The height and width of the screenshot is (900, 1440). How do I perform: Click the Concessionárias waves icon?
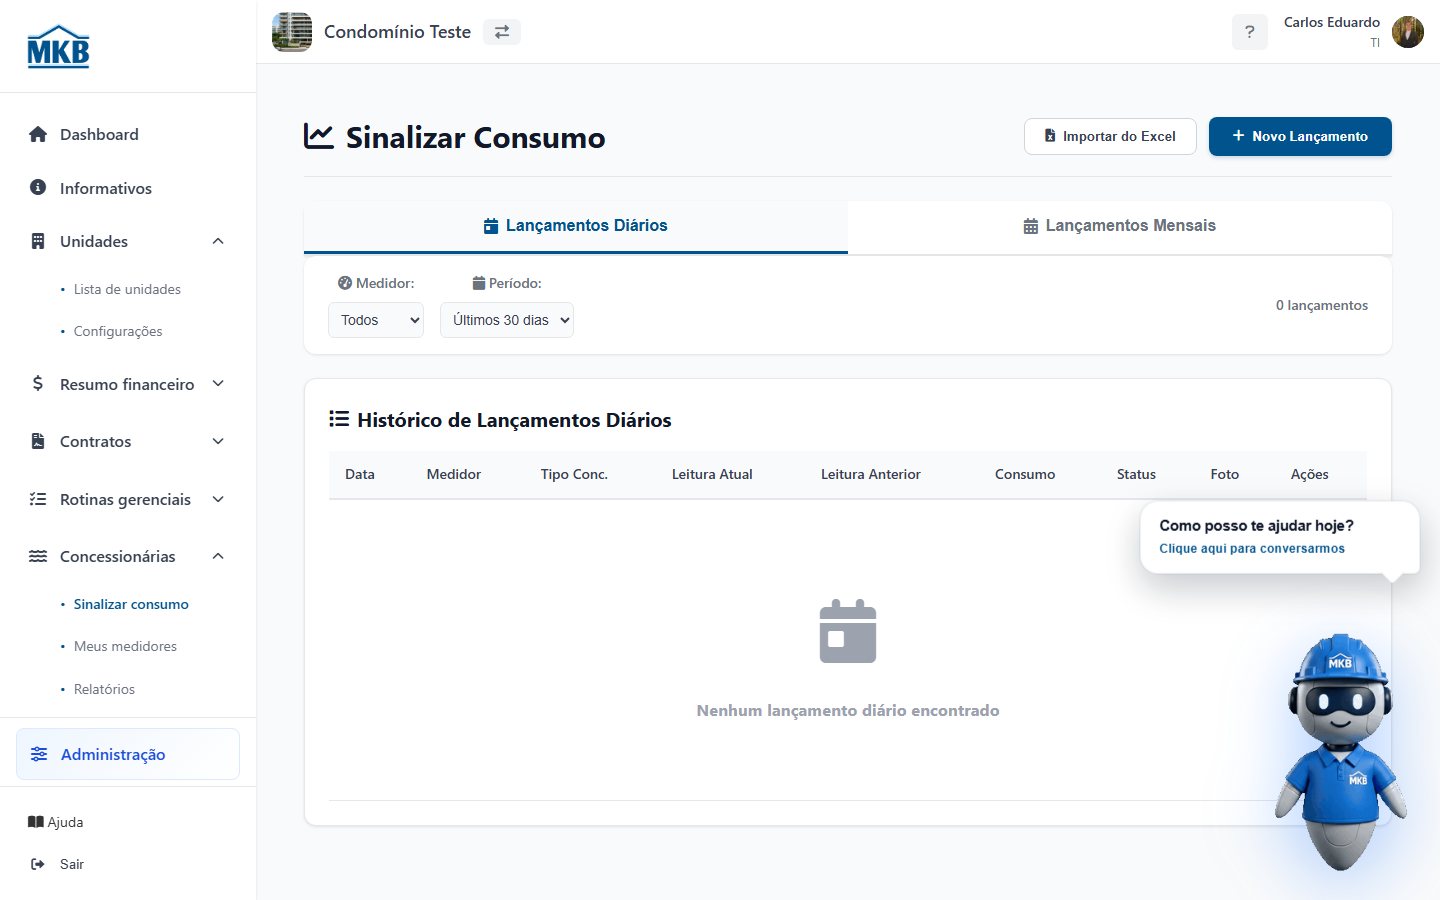coord(38,556)
